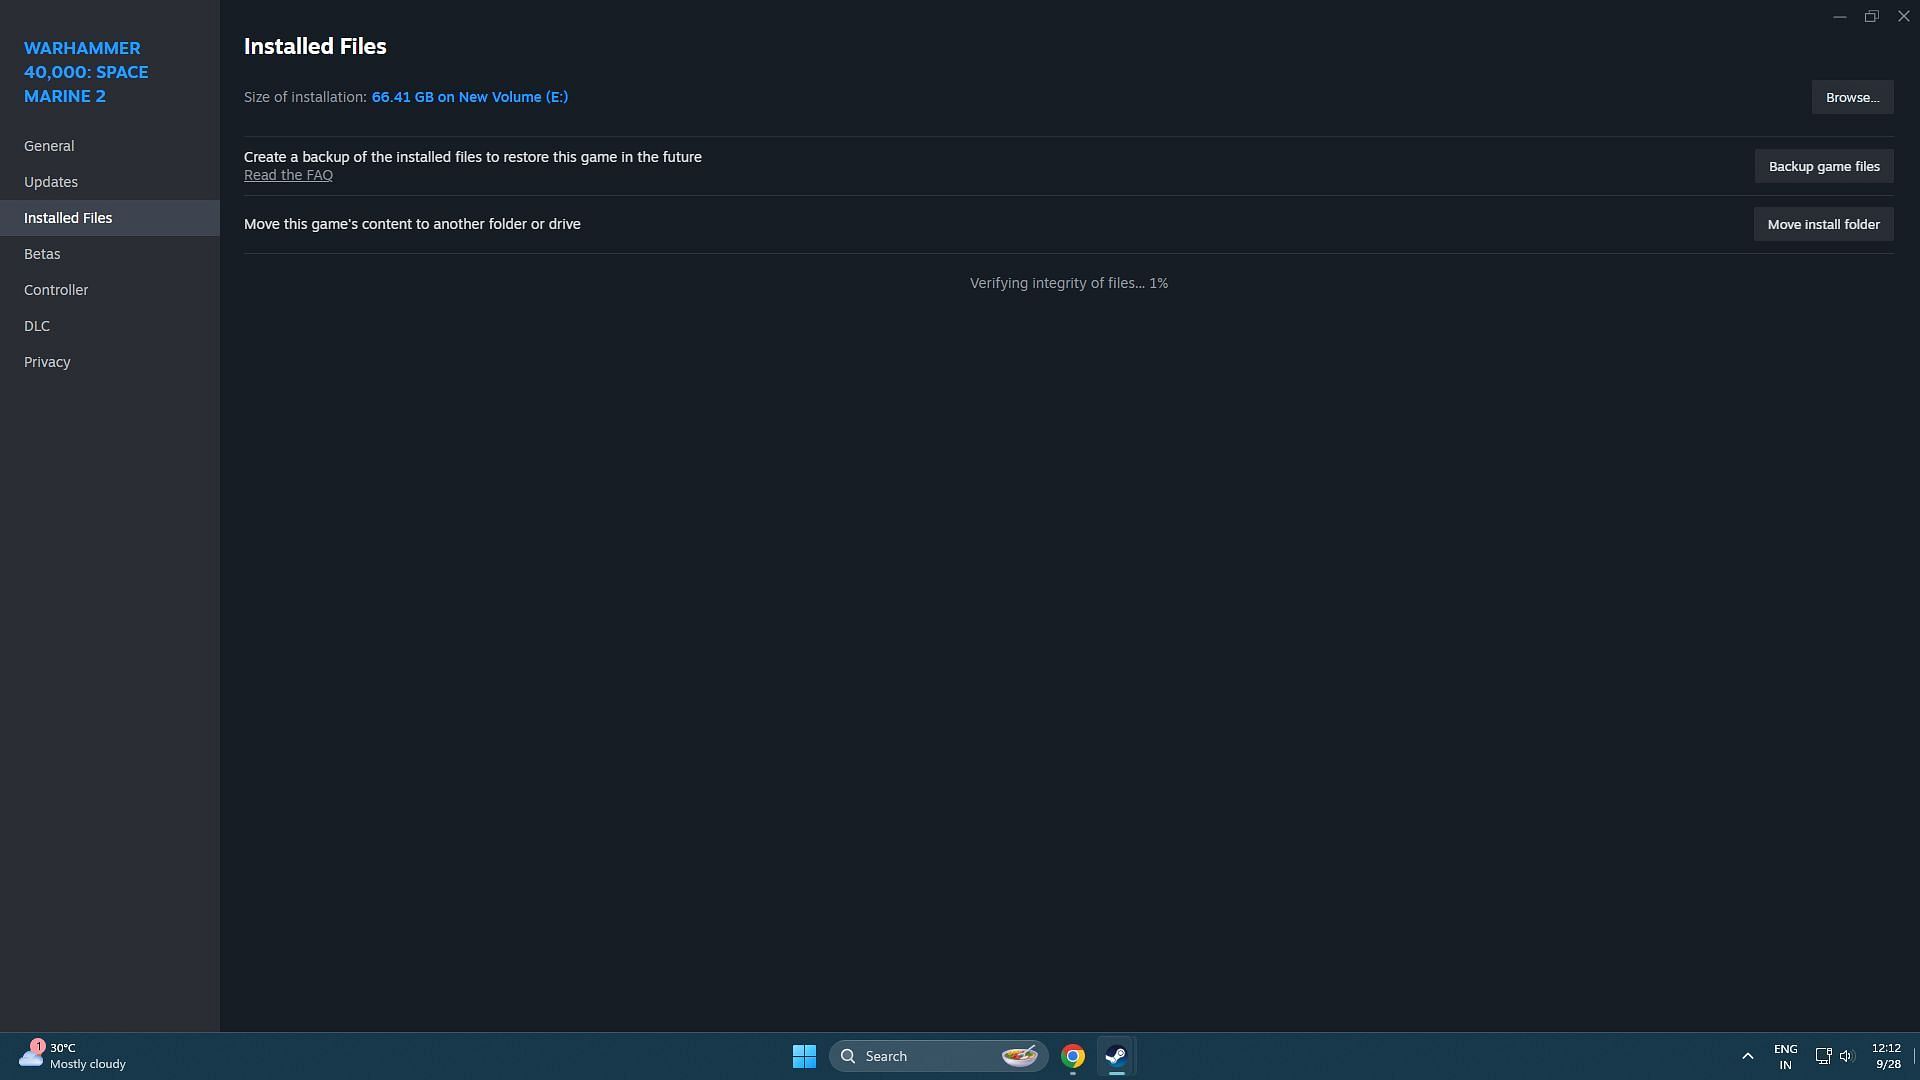
Task: Open the General settings tab
Action: [x=49, y=145]
